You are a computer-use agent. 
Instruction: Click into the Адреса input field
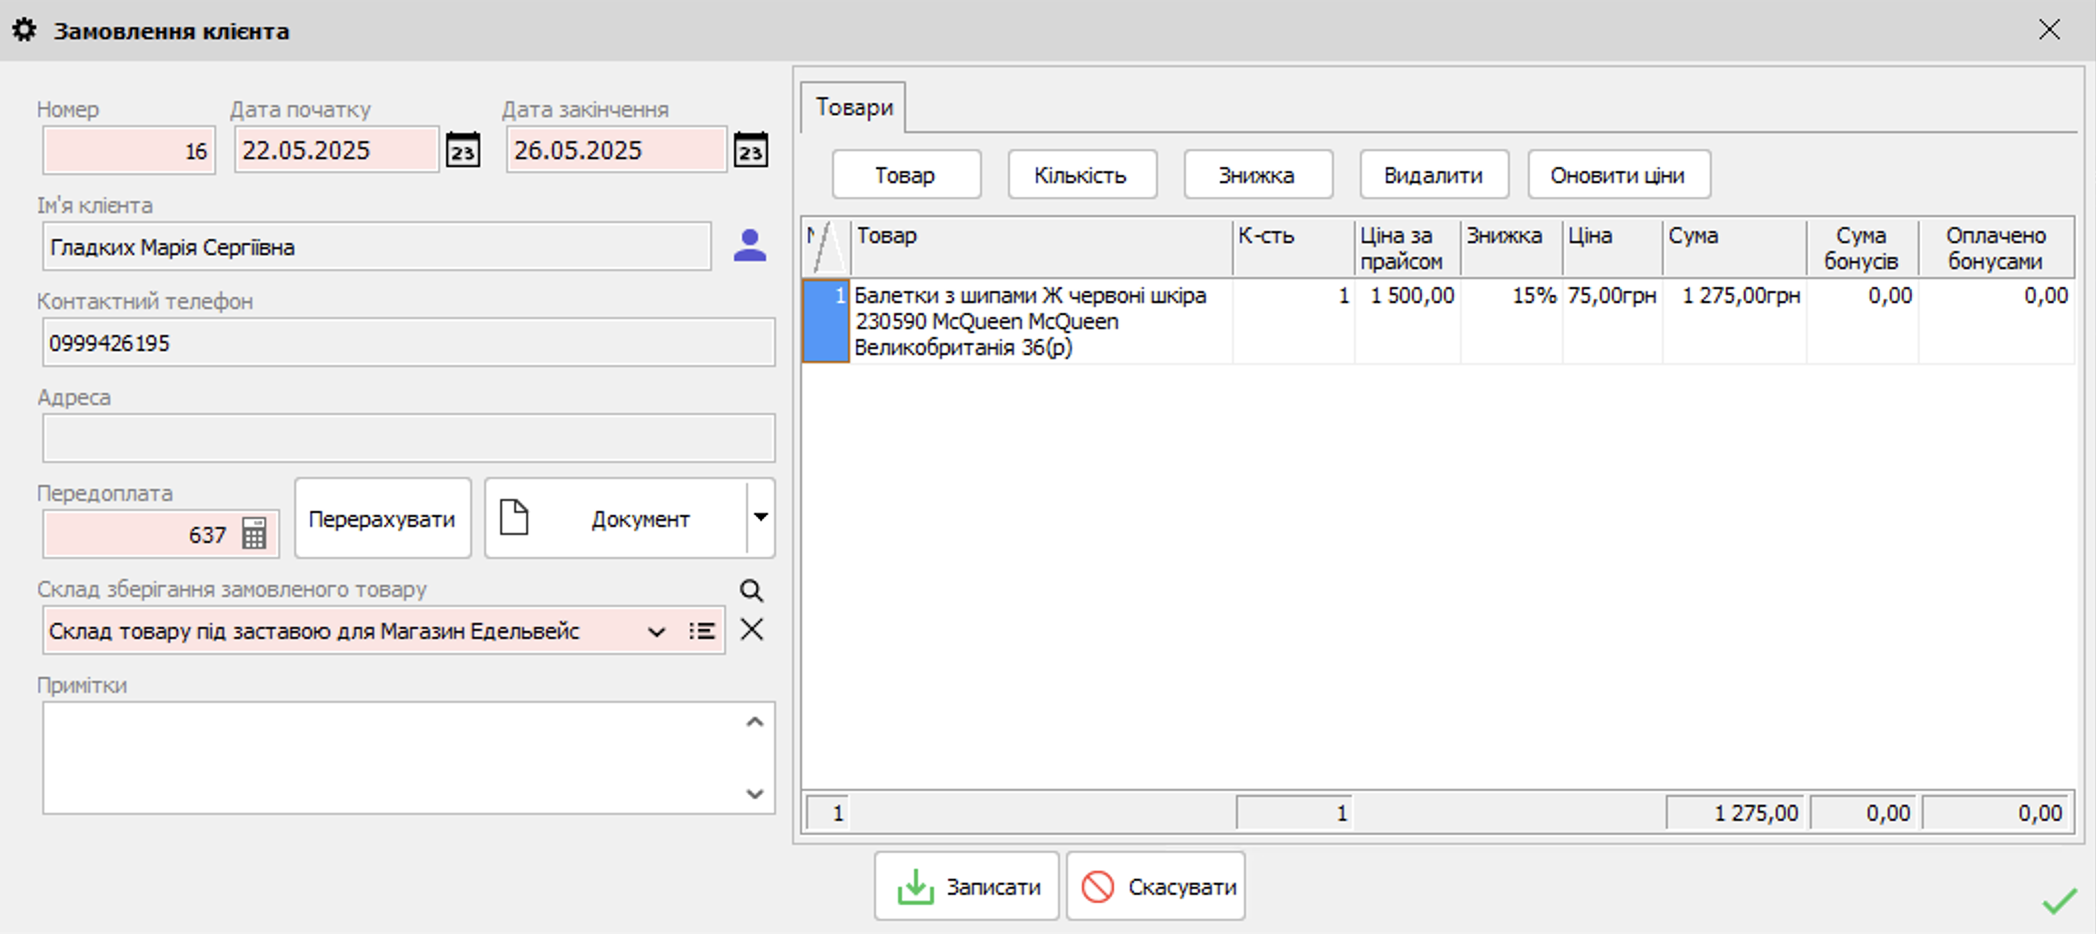point(408,438)
